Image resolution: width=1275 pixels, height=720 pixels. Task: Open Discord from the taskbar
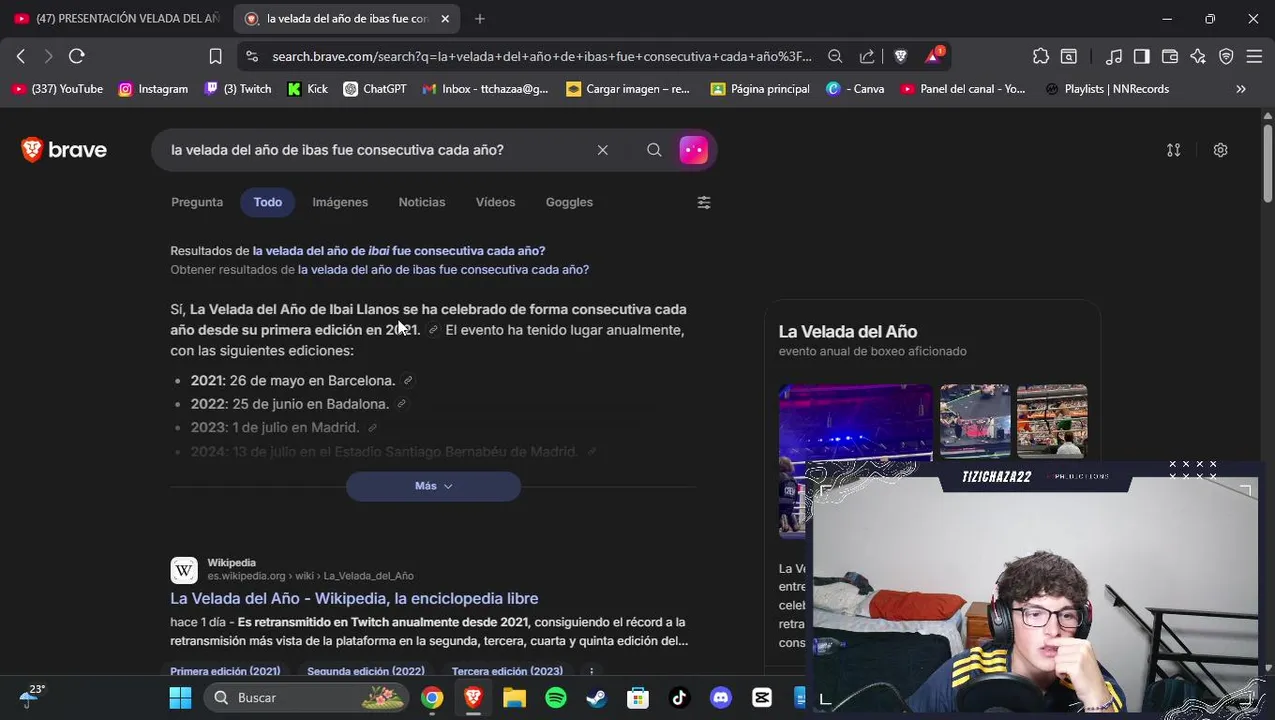721,697
